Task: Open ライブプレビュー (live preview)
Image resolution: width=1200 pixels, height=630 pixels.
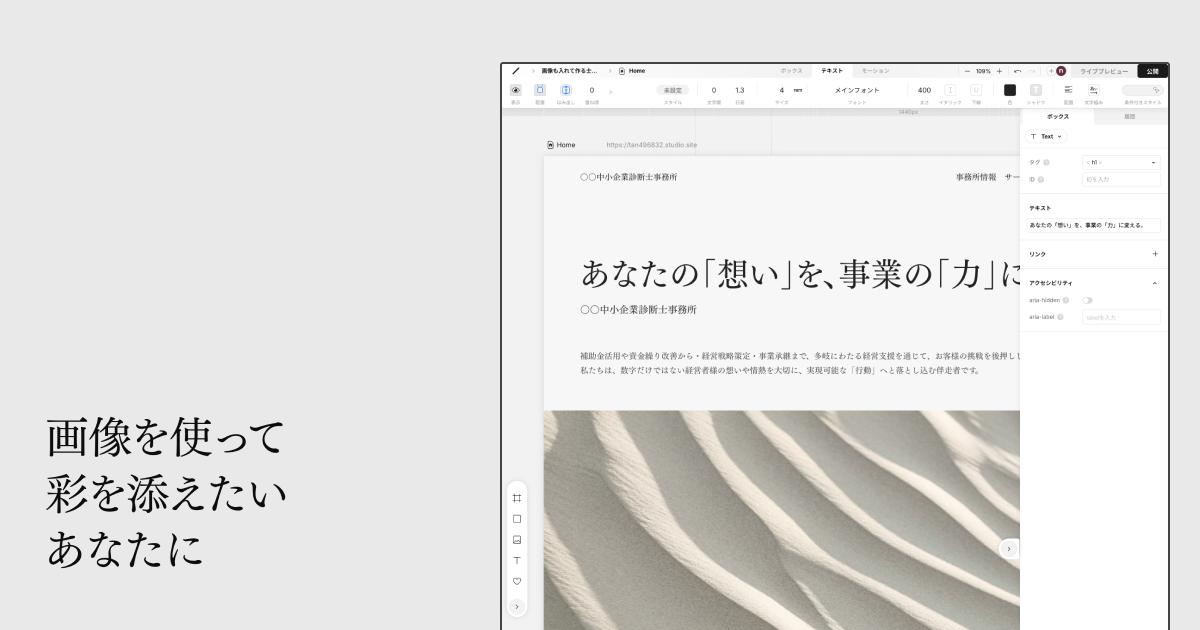Action: tap(1103, 70)
